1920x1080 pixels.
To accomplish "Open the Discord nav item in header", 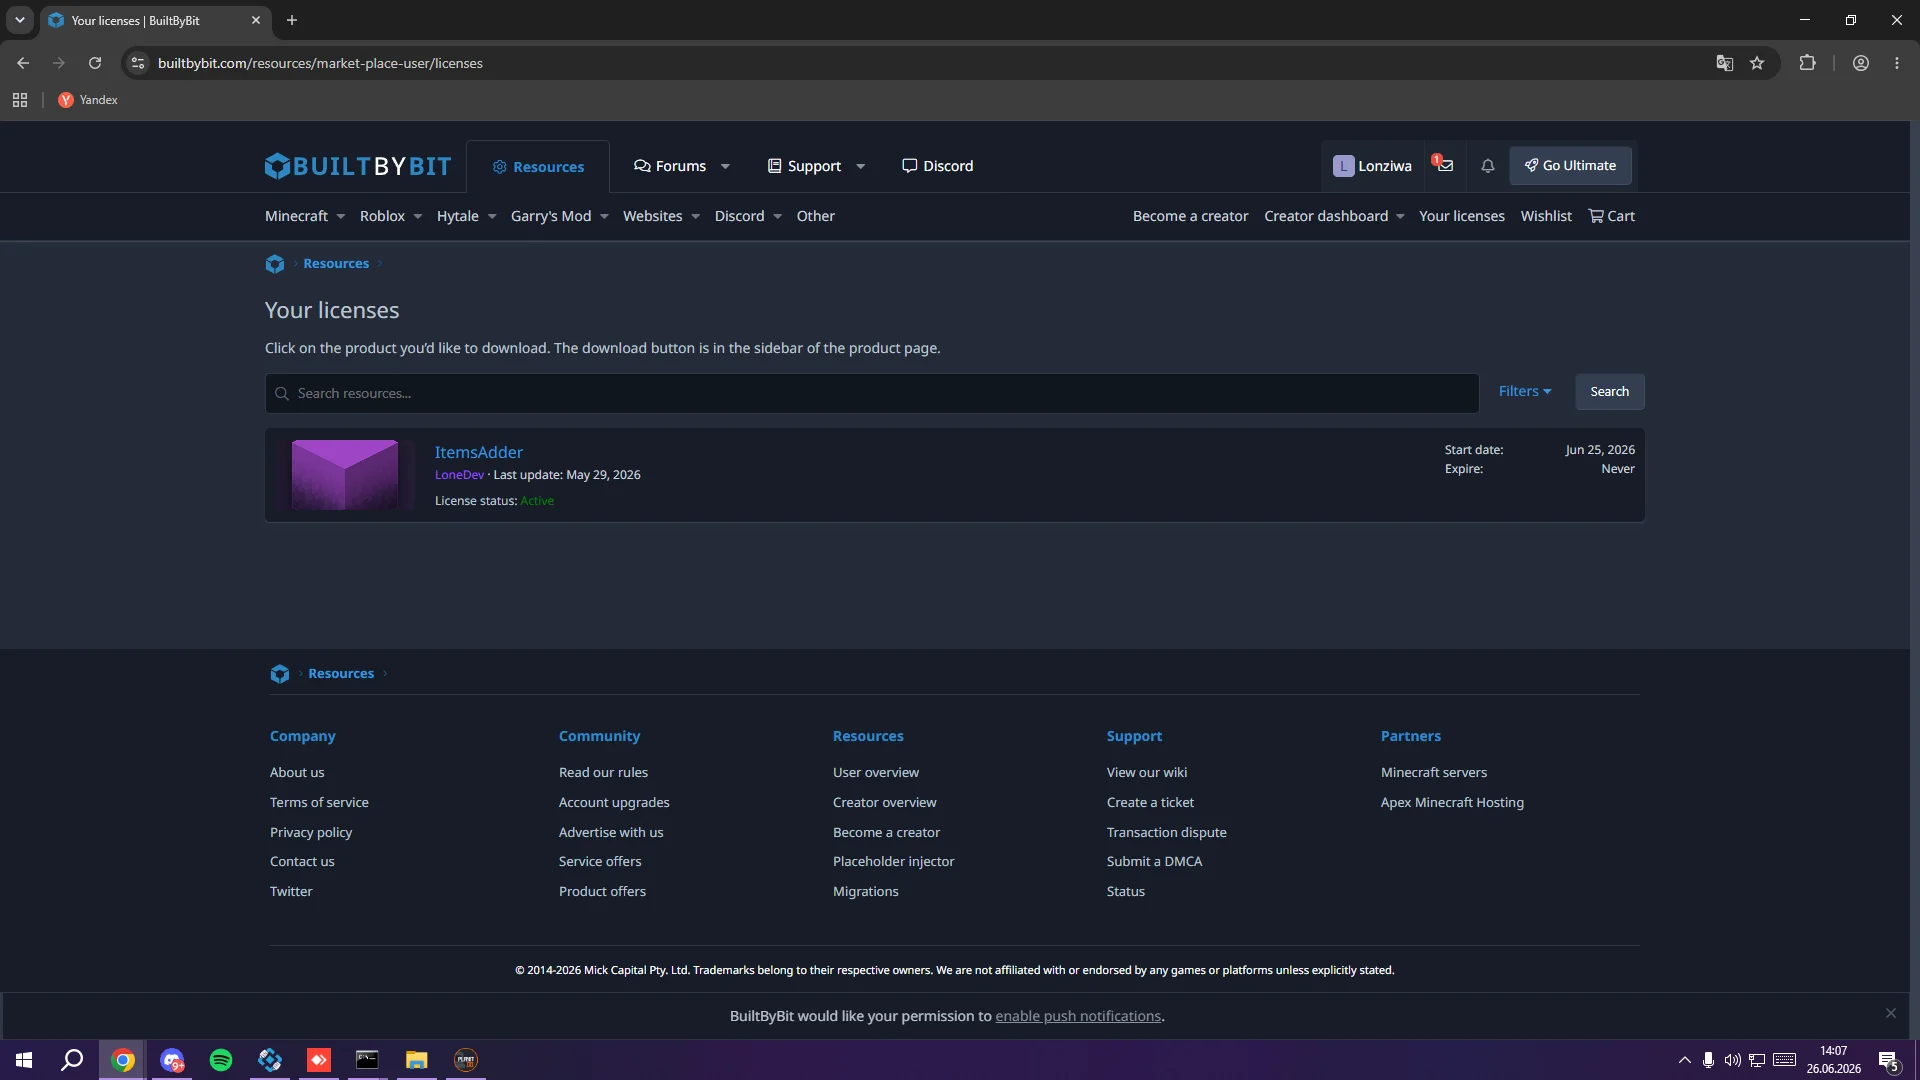I will tap(937, 166).
